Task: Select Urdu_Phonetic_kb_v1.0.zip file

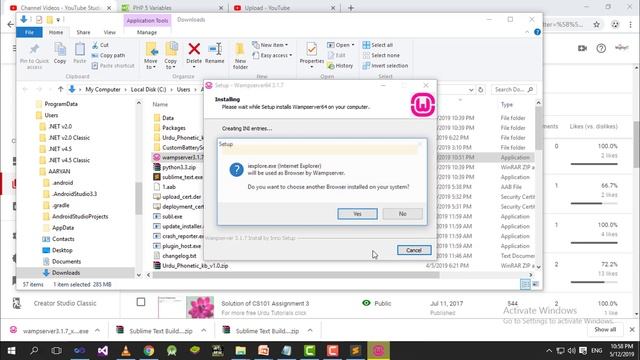Action: click(195, 266)
